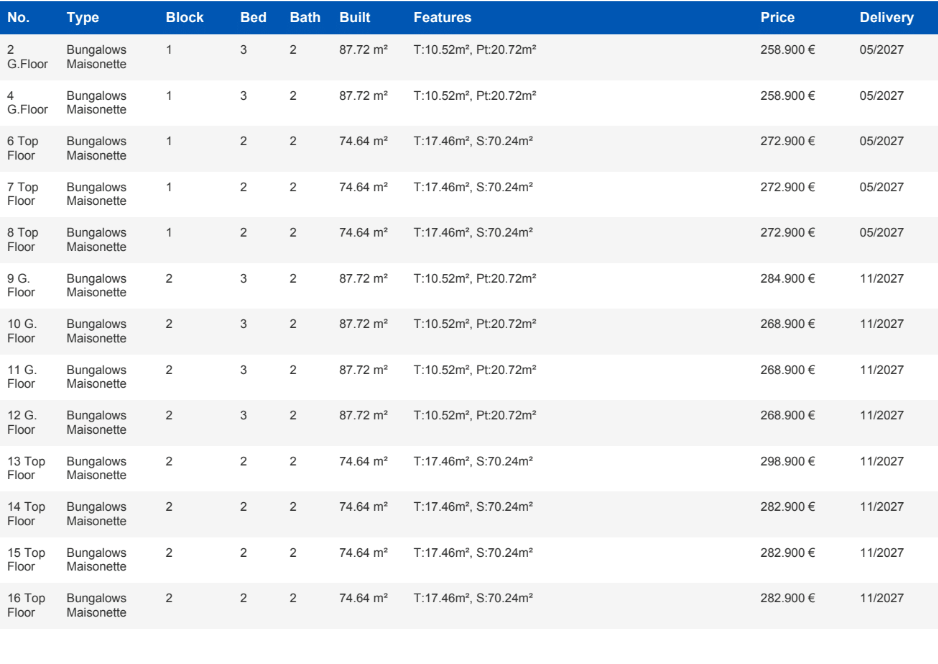
Task: Click the No. column header
Action: tap(20, 18)
